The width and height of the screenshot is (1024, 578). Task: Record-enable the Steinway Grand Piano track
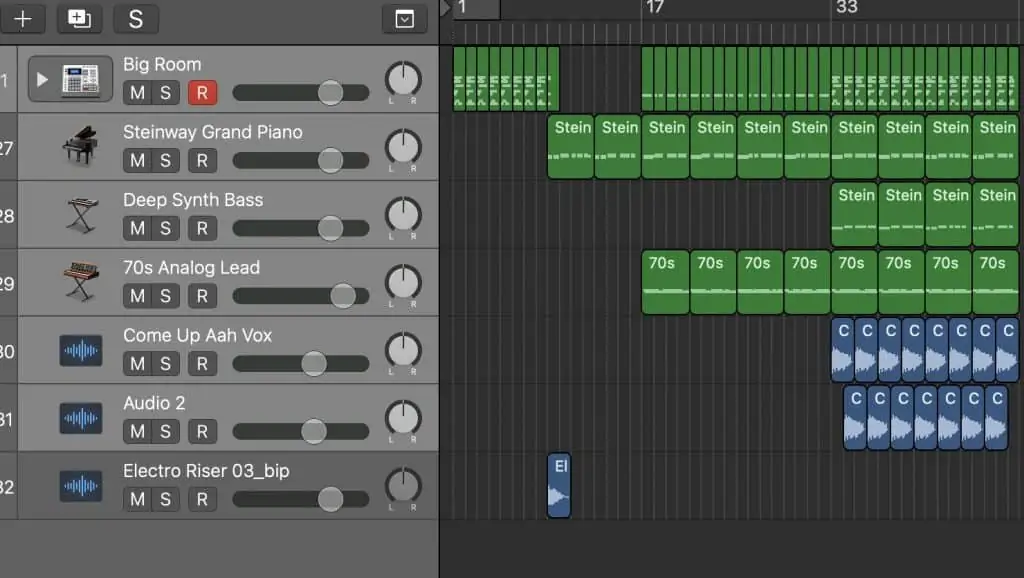pyautogui.click(x=202, y=161)
